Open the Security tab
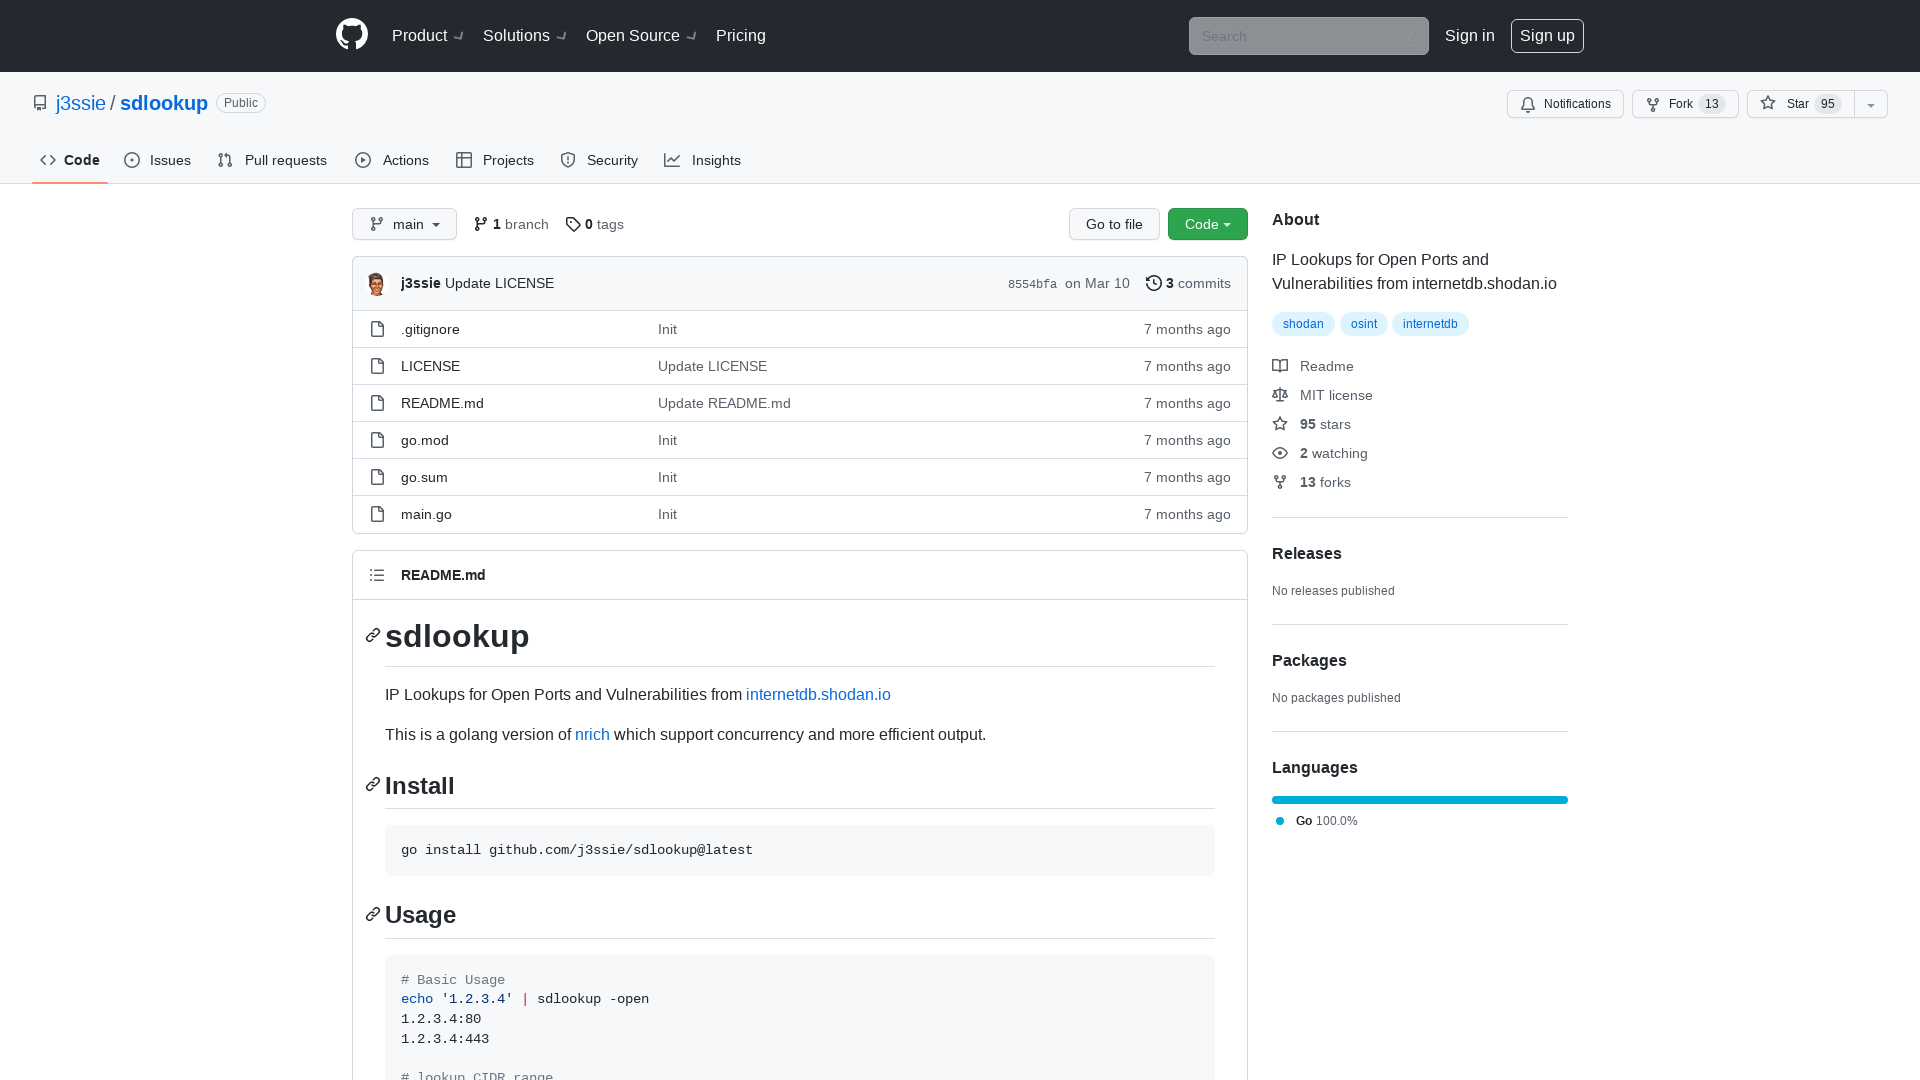This screenshot has width=1920, height=1080. pos(599,160)
